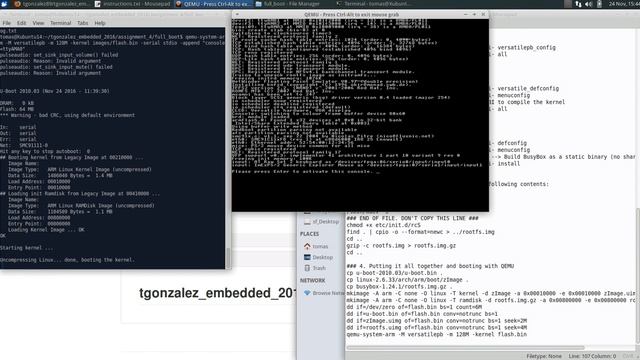Viewport: 640px width, 360px height.
Task: Click 'U-Boot 2010.03' line in the Terminal
Action: [55, 91]
